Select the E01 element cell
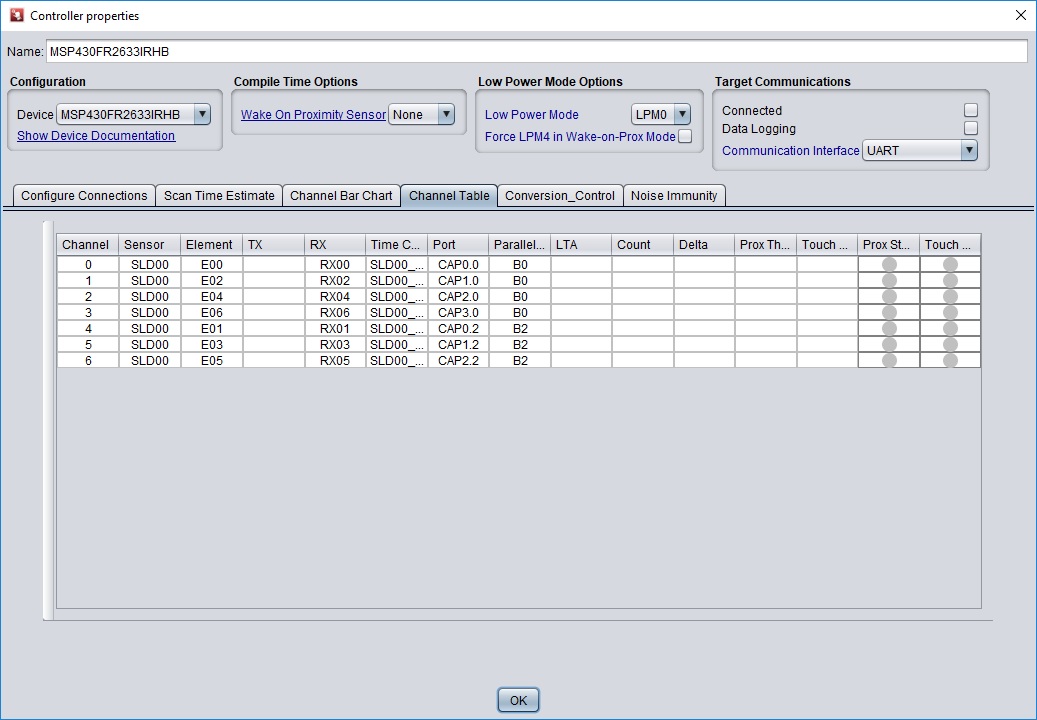Viewport: 1037px width, 720px height. (212, 329)
